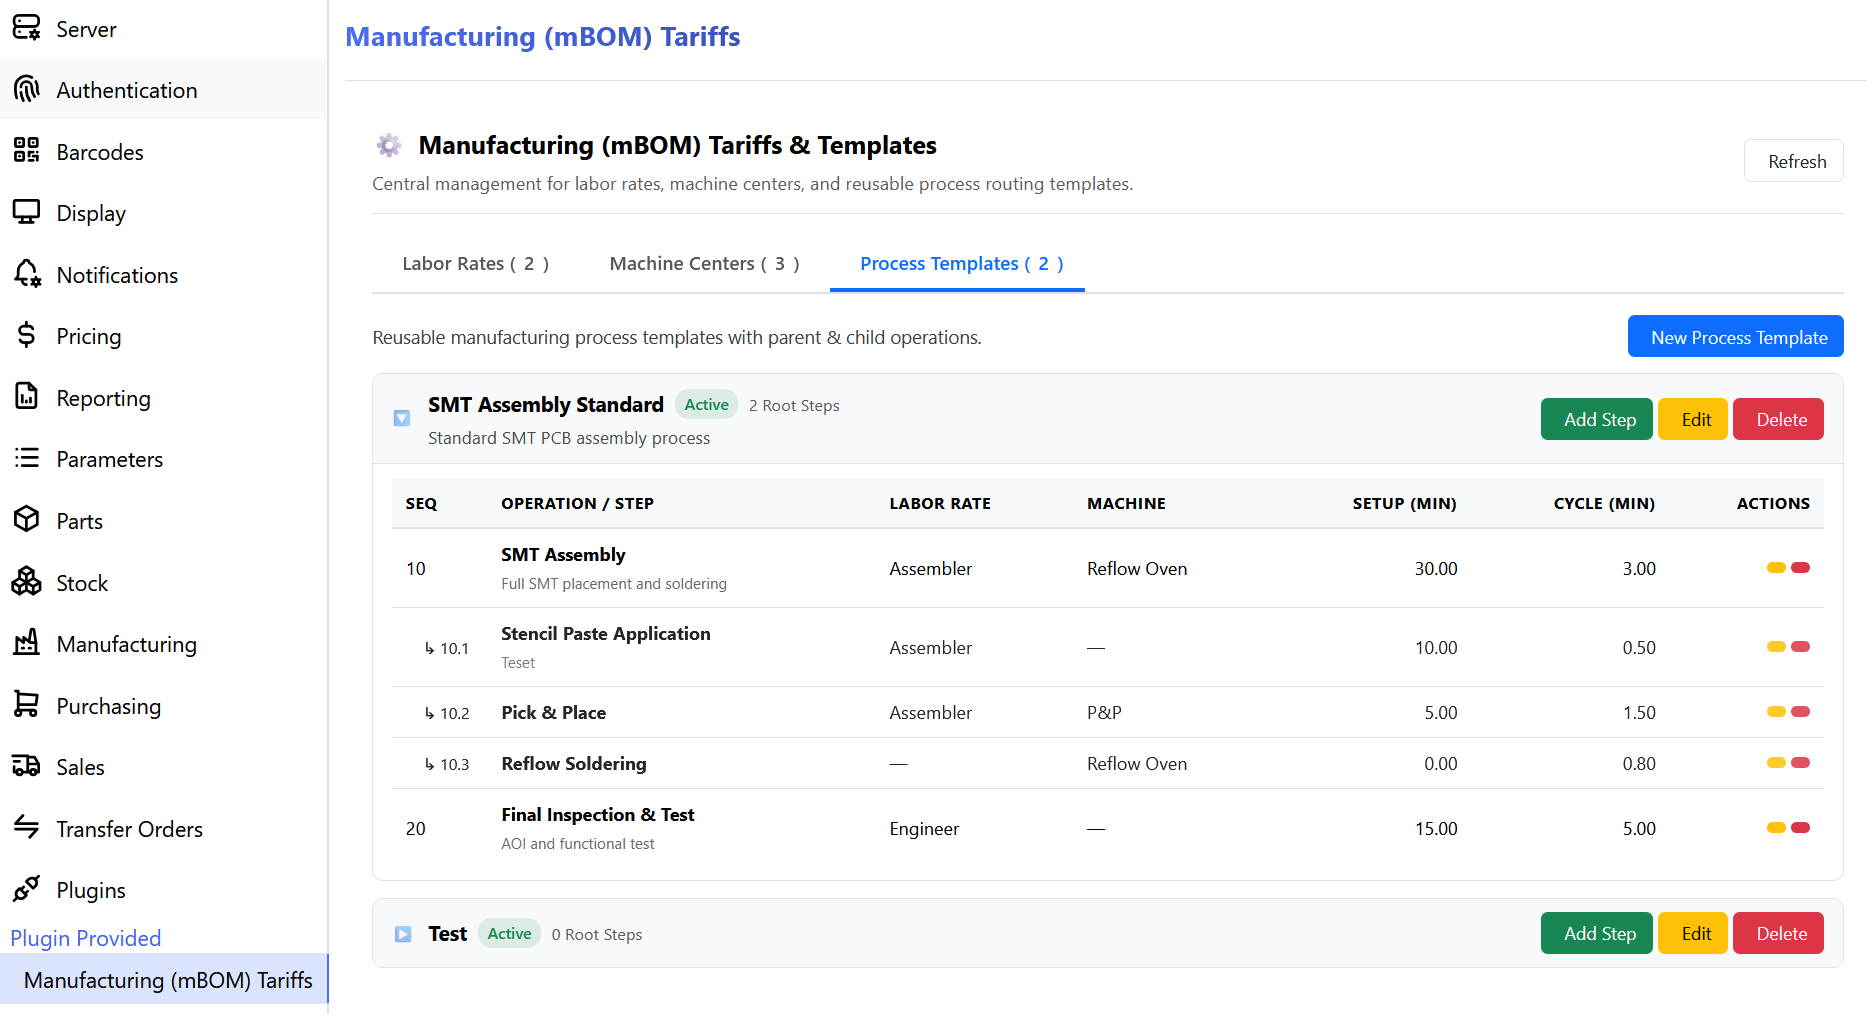
Task: Click the Server icon in the sidebar
Action: click(27, 28)
